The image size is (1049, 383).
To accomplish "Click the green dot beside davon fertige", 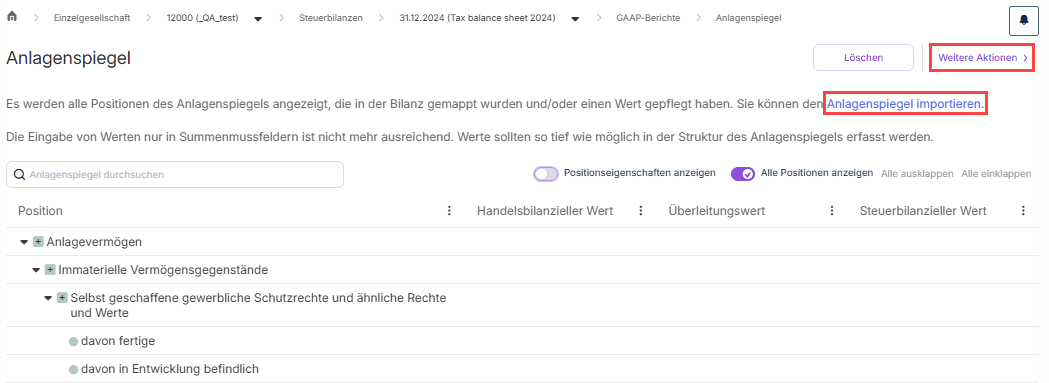I will coord(74,341).
